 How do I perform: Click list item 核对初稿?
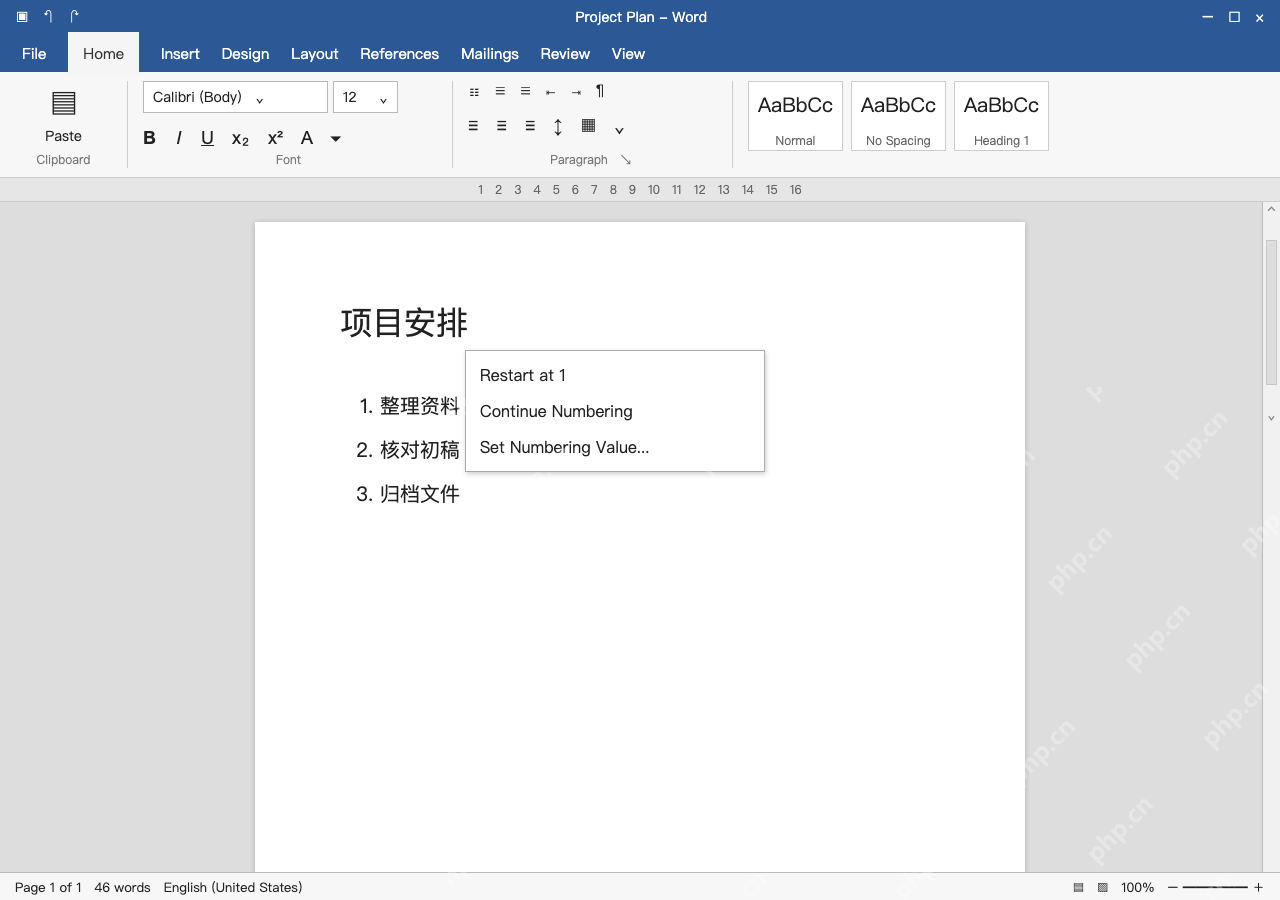[420, 450]
